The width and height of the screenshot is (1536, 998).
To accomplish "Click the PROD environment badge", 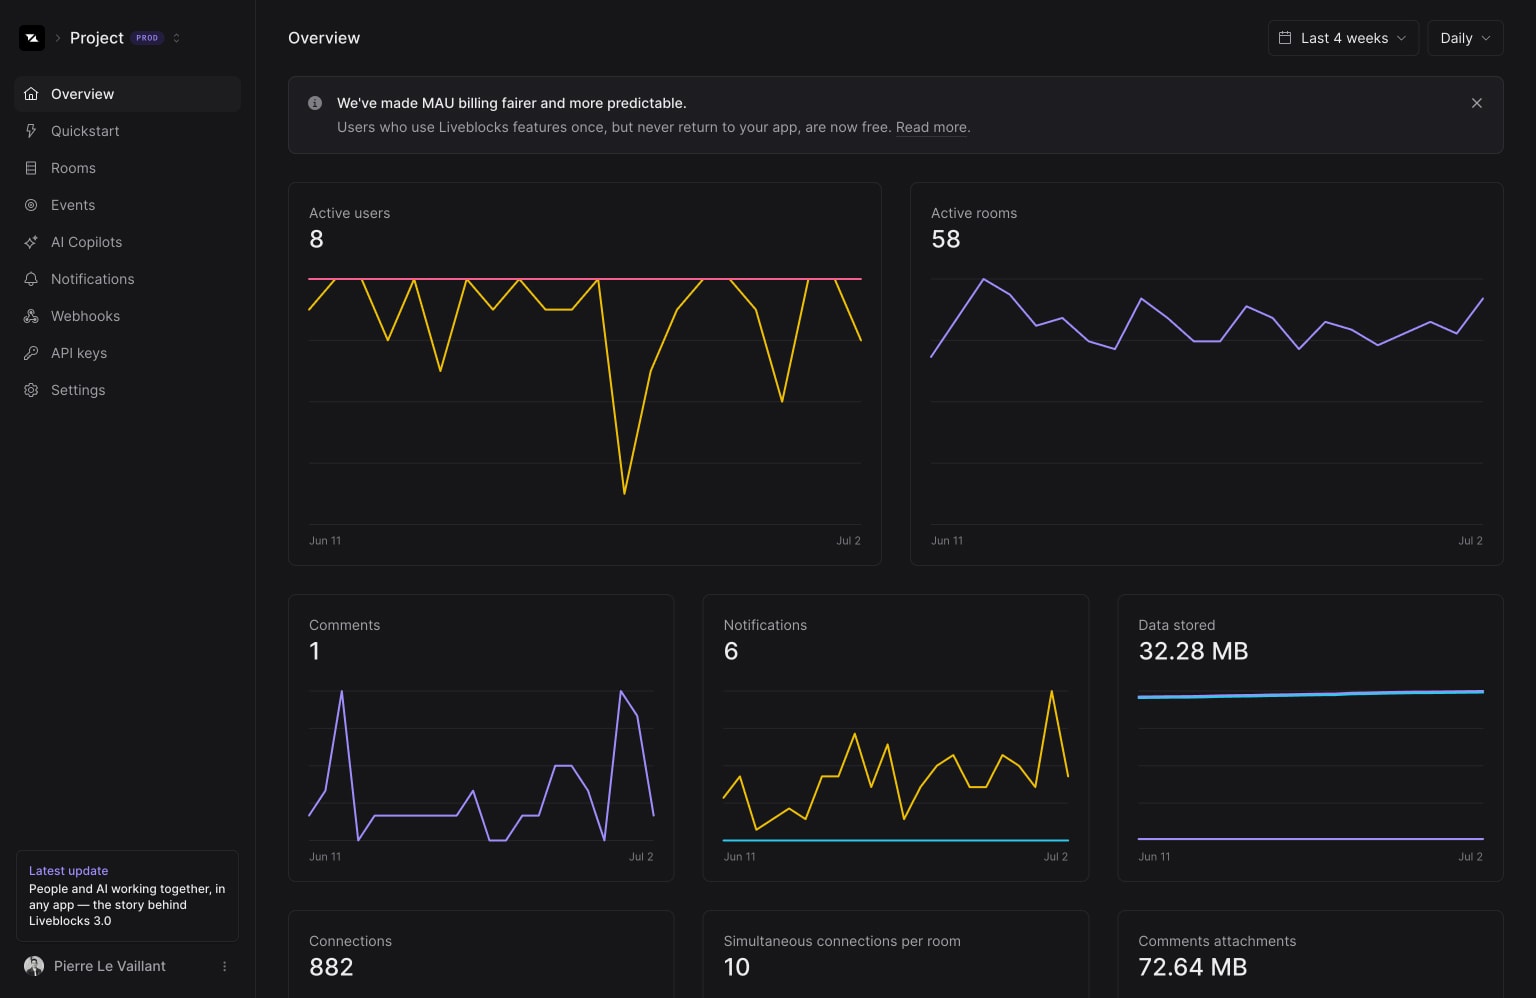I will tap(147, 37).
